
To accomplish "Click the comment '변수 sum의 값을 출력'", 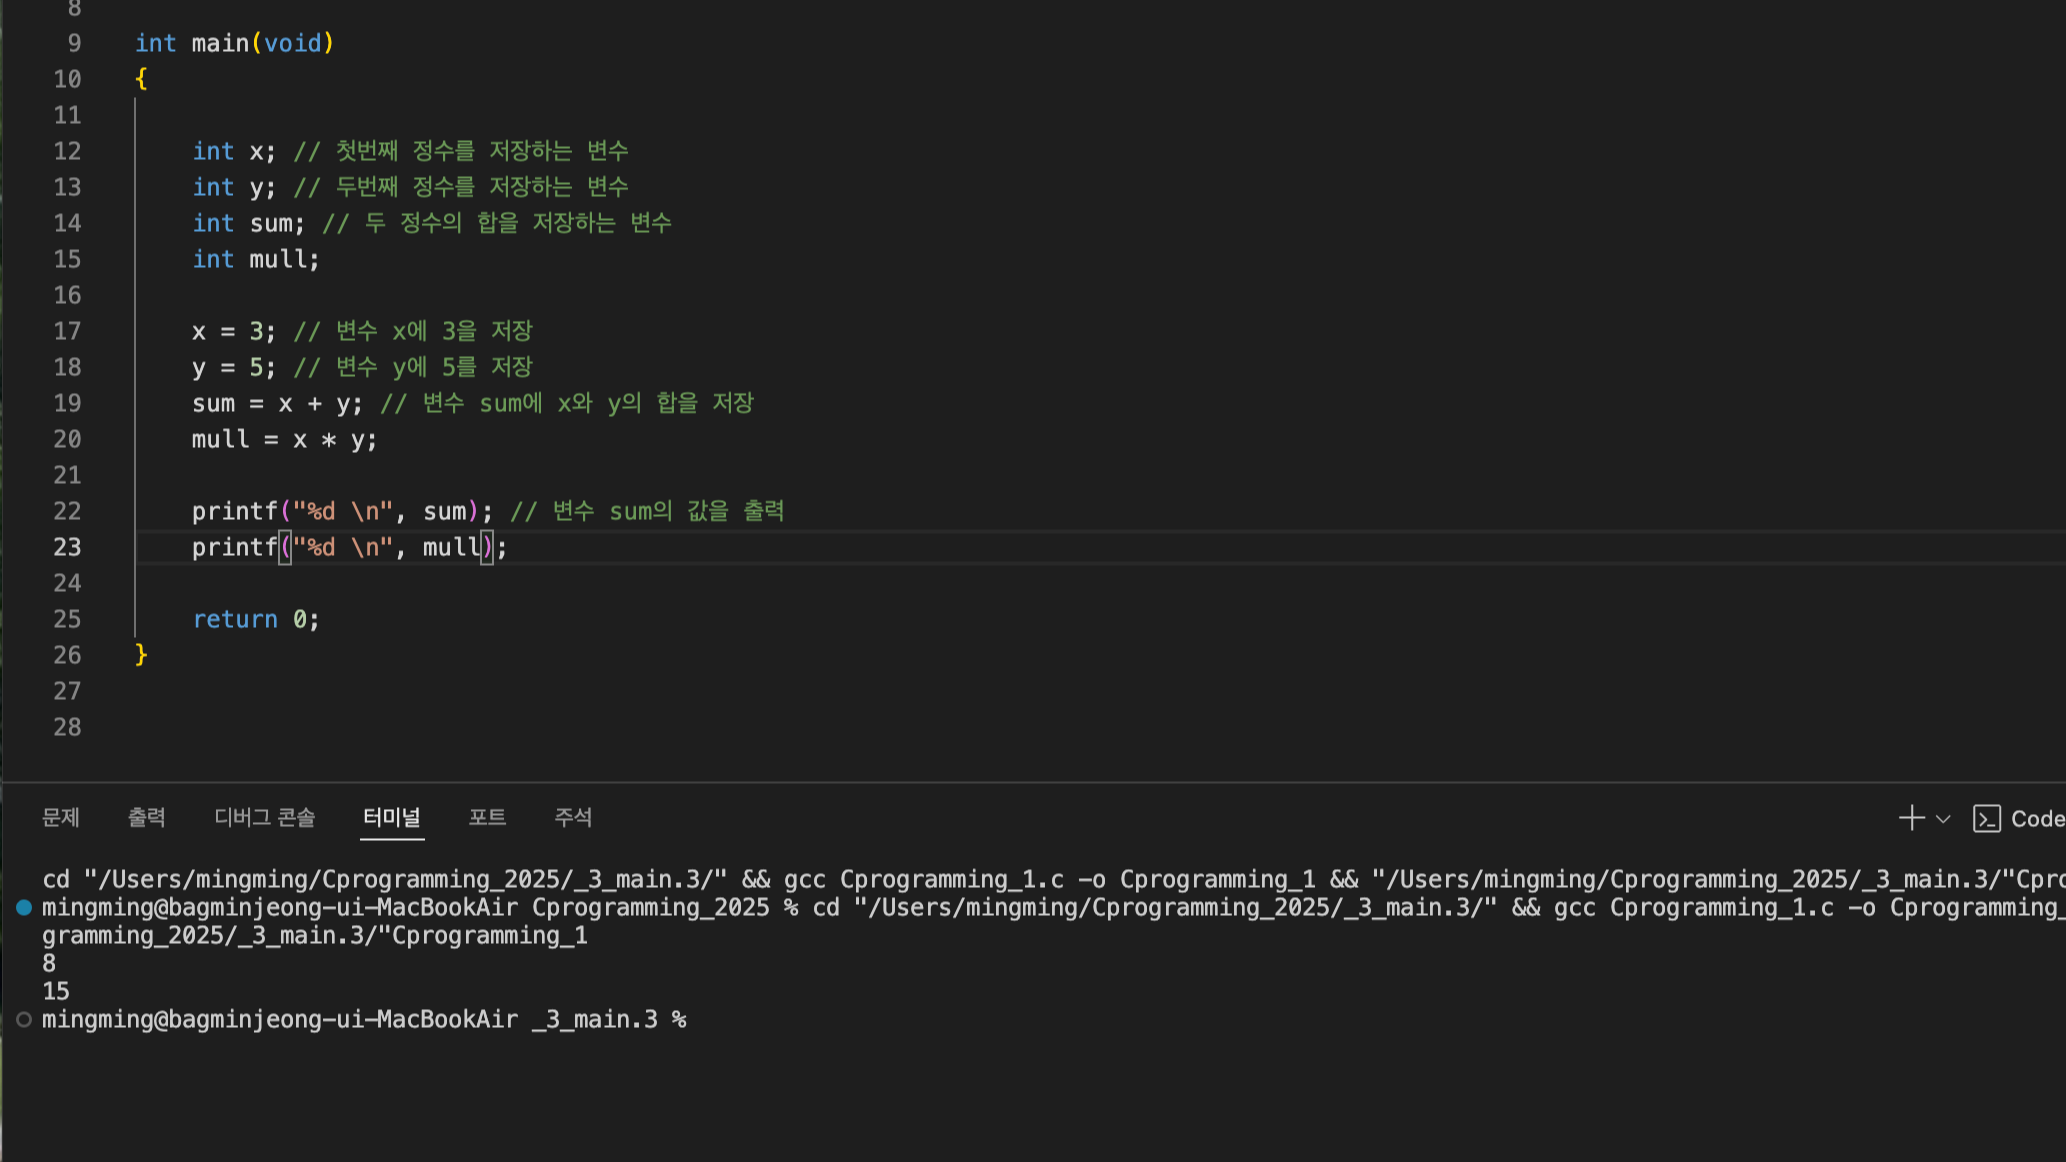I will [668, 511].
